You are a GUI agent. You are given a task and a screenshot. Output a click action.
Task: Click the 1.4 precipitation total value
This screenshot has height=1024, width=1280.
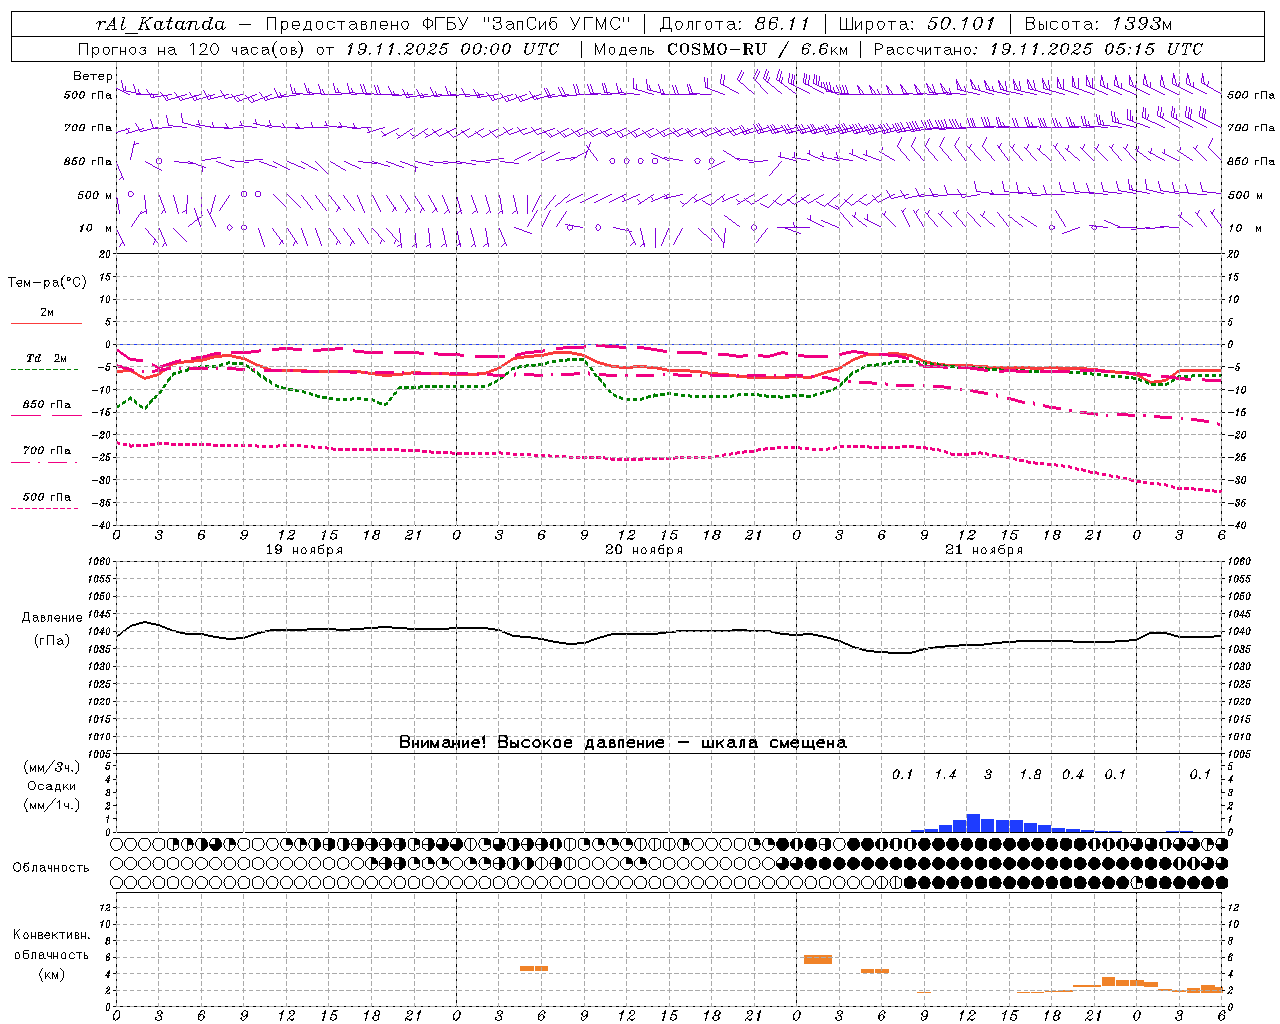[945, 774]
